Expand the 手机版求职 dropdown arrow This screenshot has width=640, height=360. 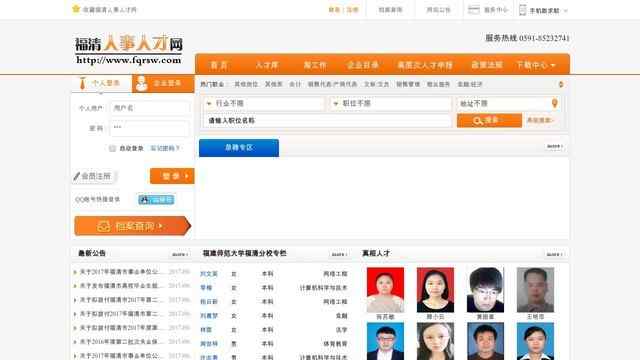click(565, 11)
